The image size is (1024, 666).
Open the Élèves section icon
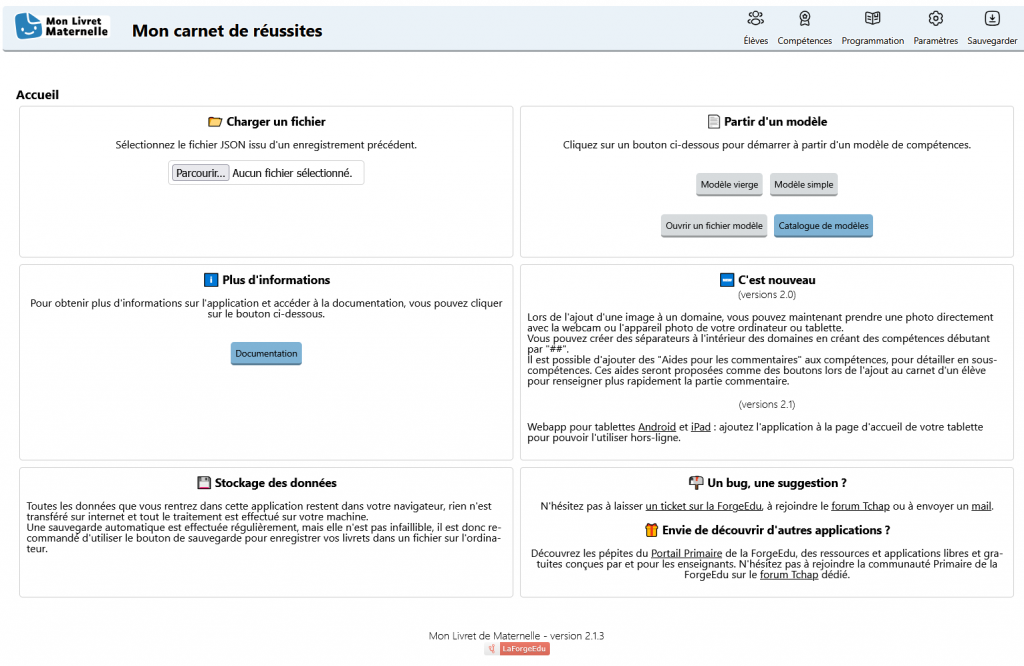755,19
